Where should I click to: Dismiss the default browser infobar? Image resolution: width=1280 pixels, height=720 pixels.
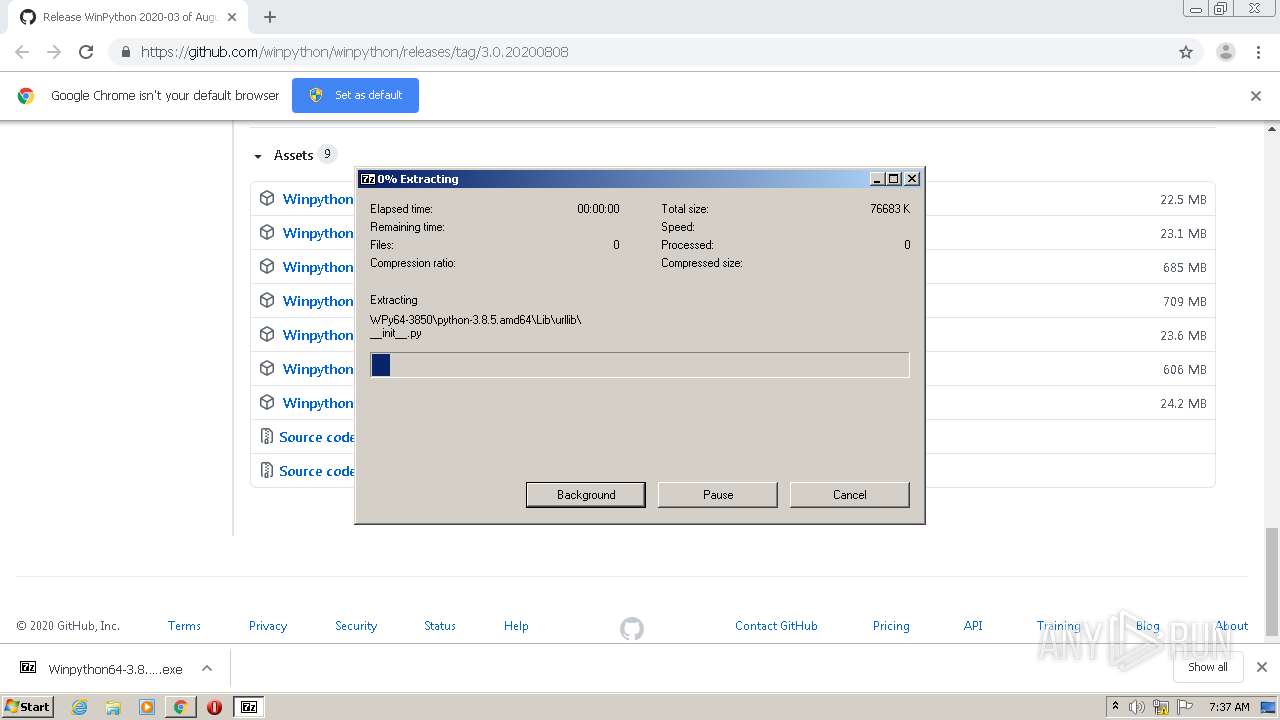tap(1256, 96)
